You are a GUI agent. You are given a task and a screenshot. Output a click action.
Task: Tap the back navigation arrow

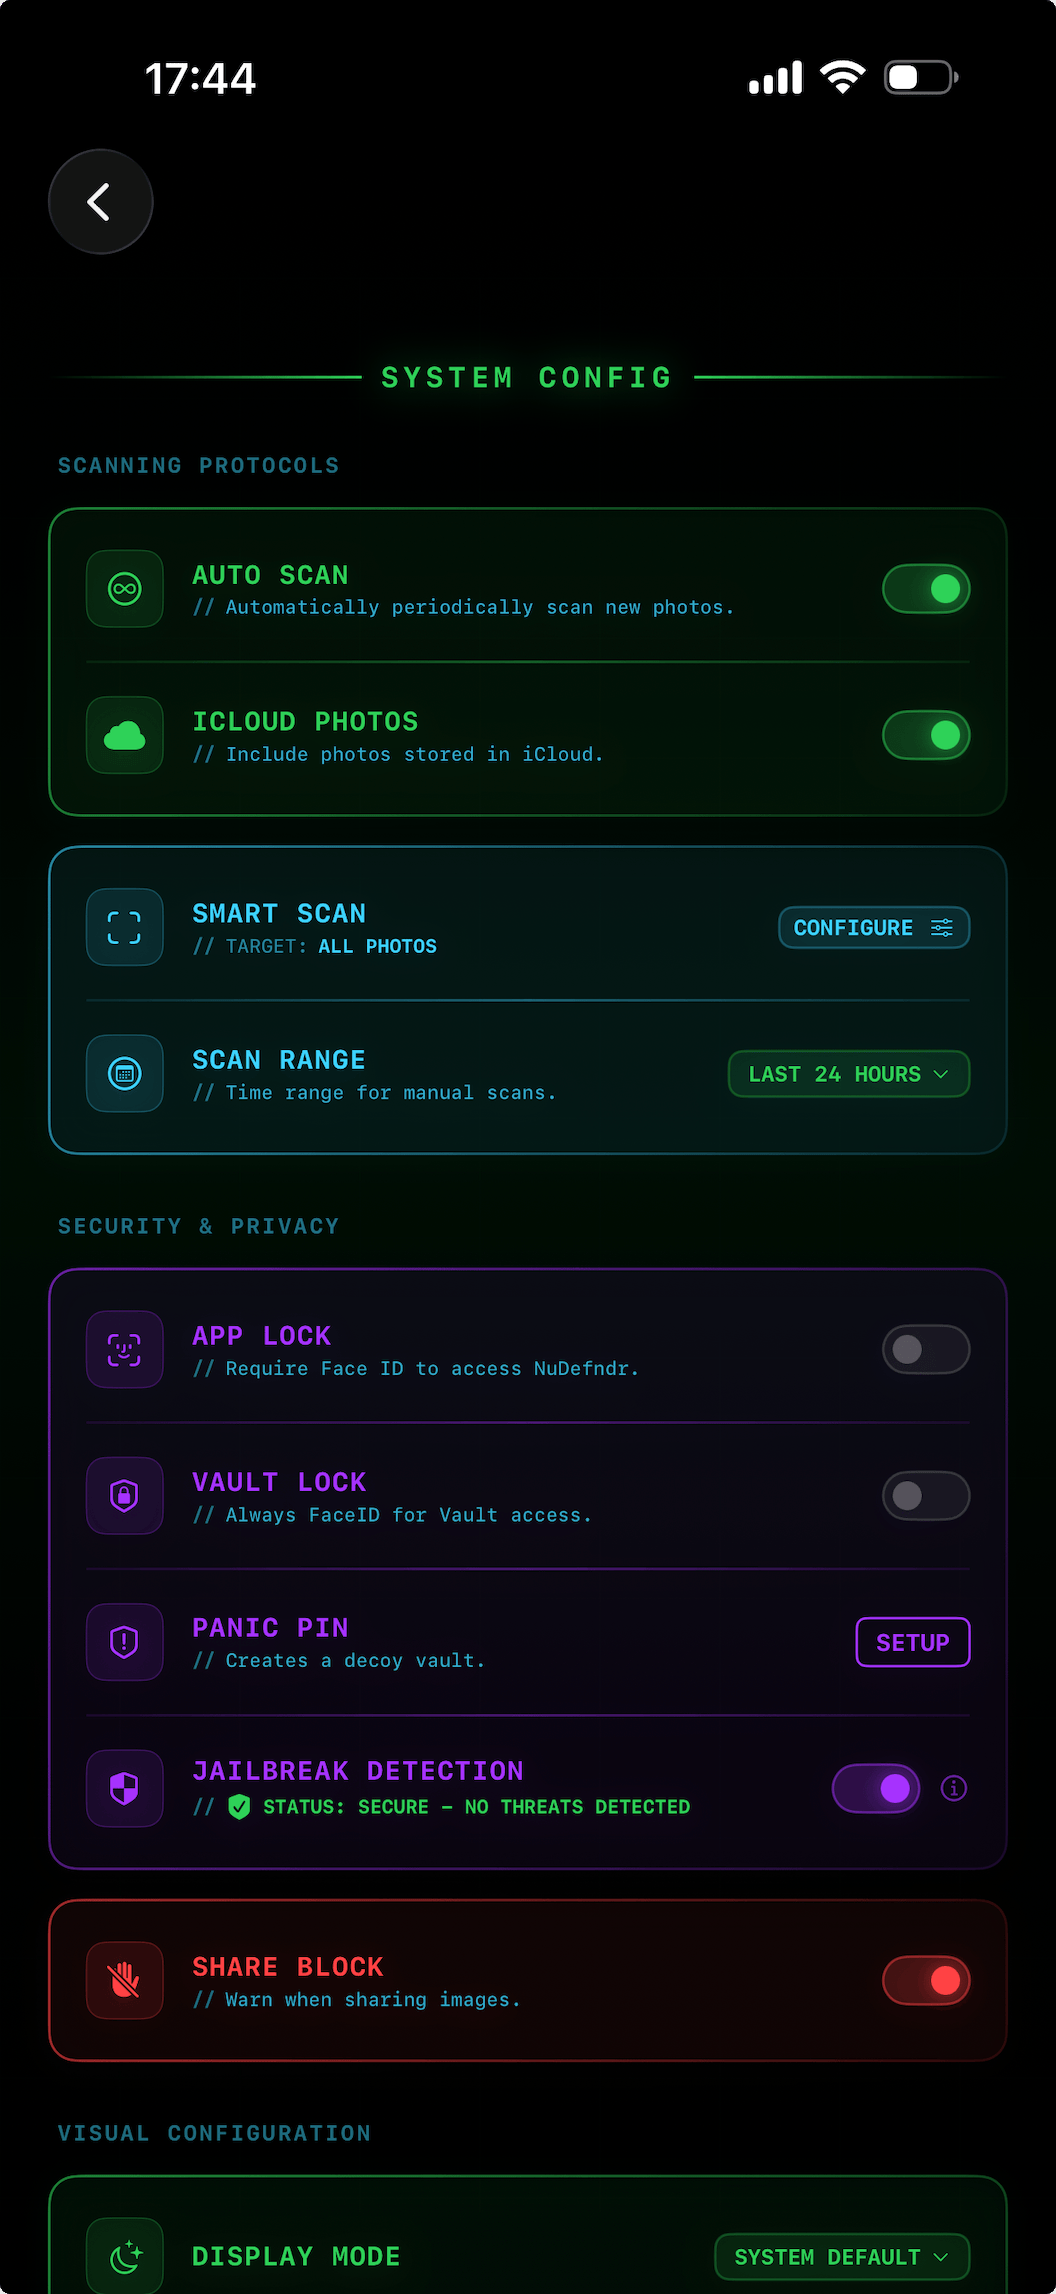click(x=100, y=201)
